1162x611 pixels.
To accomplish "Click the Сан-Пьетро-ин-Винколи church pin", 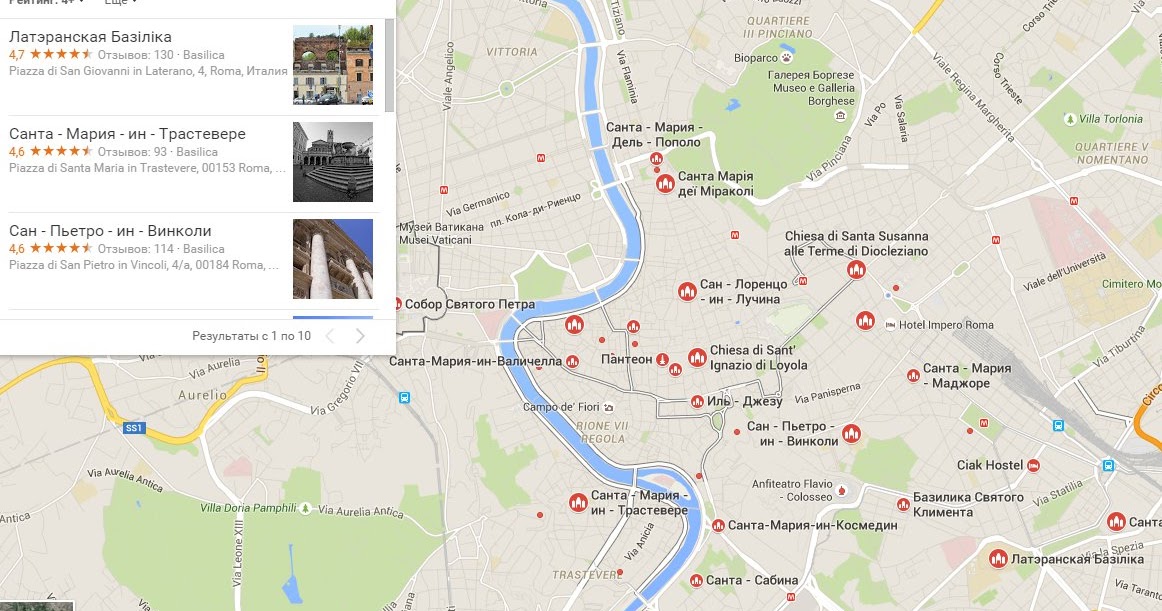I will tap(851, 434).
